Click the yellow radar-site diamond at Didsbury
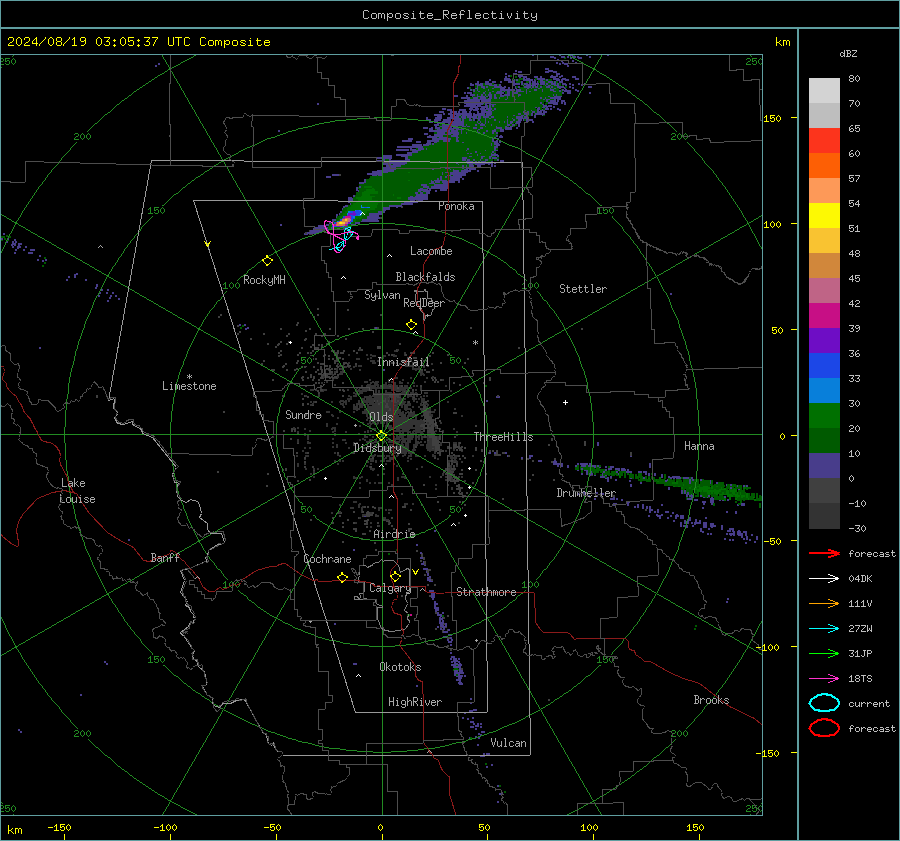This screenshot has height=841, width=900. [x=381, y=436]
